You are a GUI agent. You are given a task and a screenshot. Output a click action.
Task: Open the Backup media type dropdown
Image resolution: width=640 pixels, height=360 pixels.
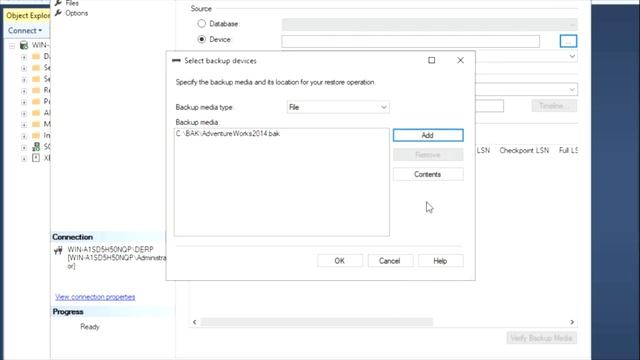(338, 107)
